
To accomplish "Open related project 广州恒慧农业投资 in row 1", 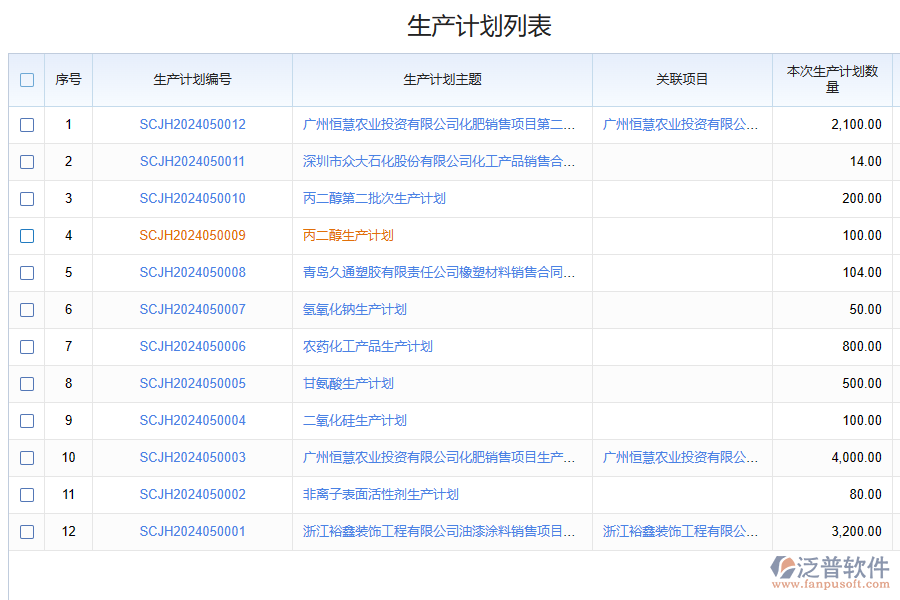I will 680,125.
